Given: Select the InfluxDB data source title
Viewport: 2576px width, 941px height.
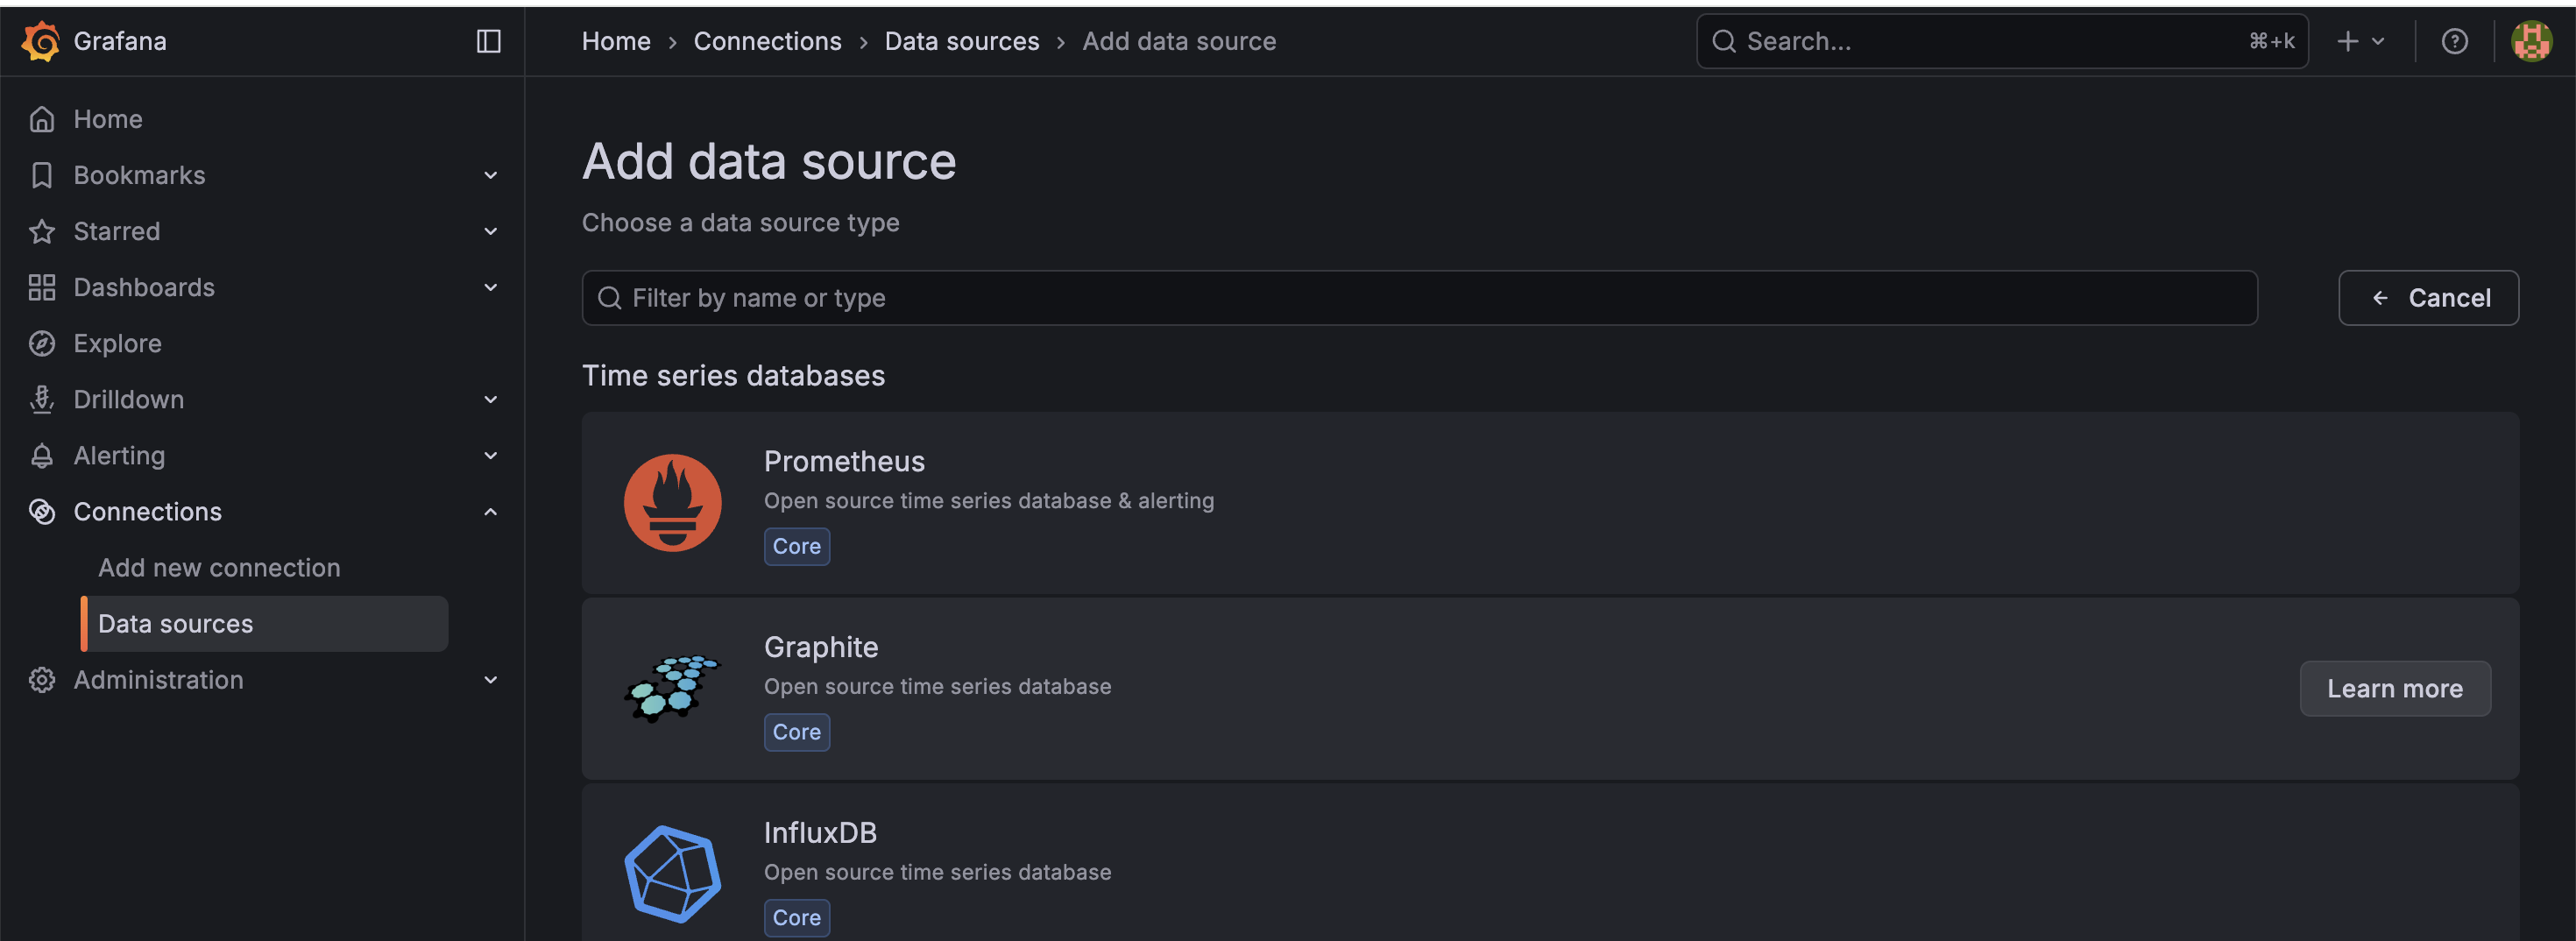Looking at the screenshot, I should pos(820,832).
